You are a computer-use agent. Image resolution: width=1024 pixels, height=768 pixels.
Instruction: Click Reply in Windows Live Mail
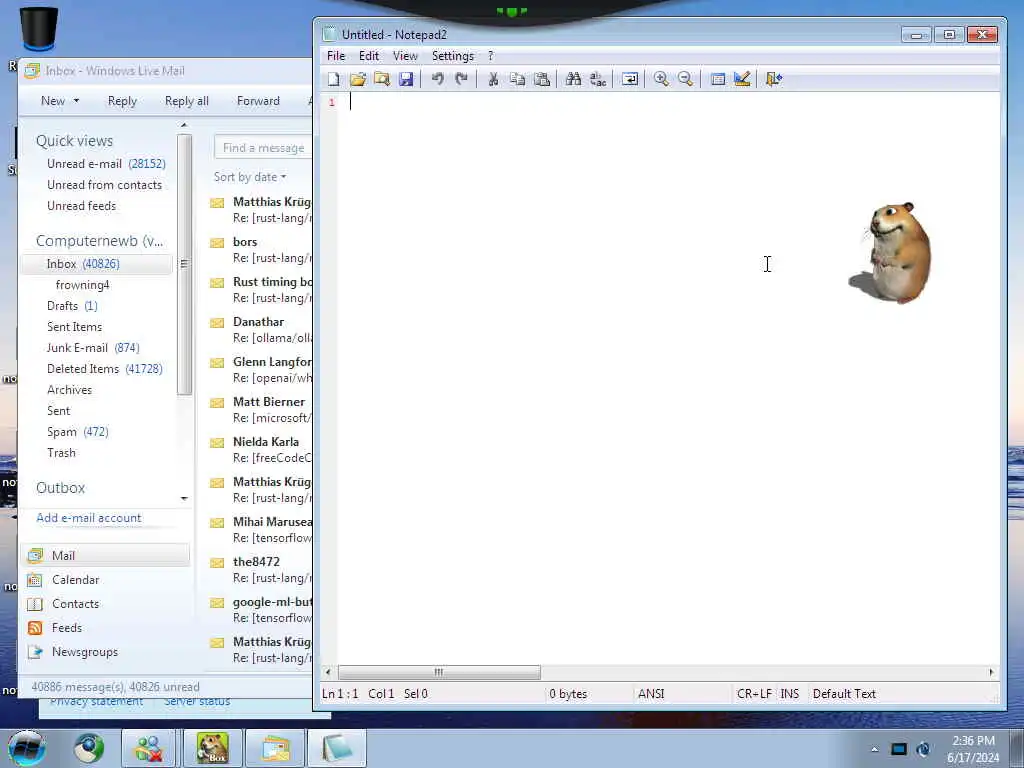(122, 101)
